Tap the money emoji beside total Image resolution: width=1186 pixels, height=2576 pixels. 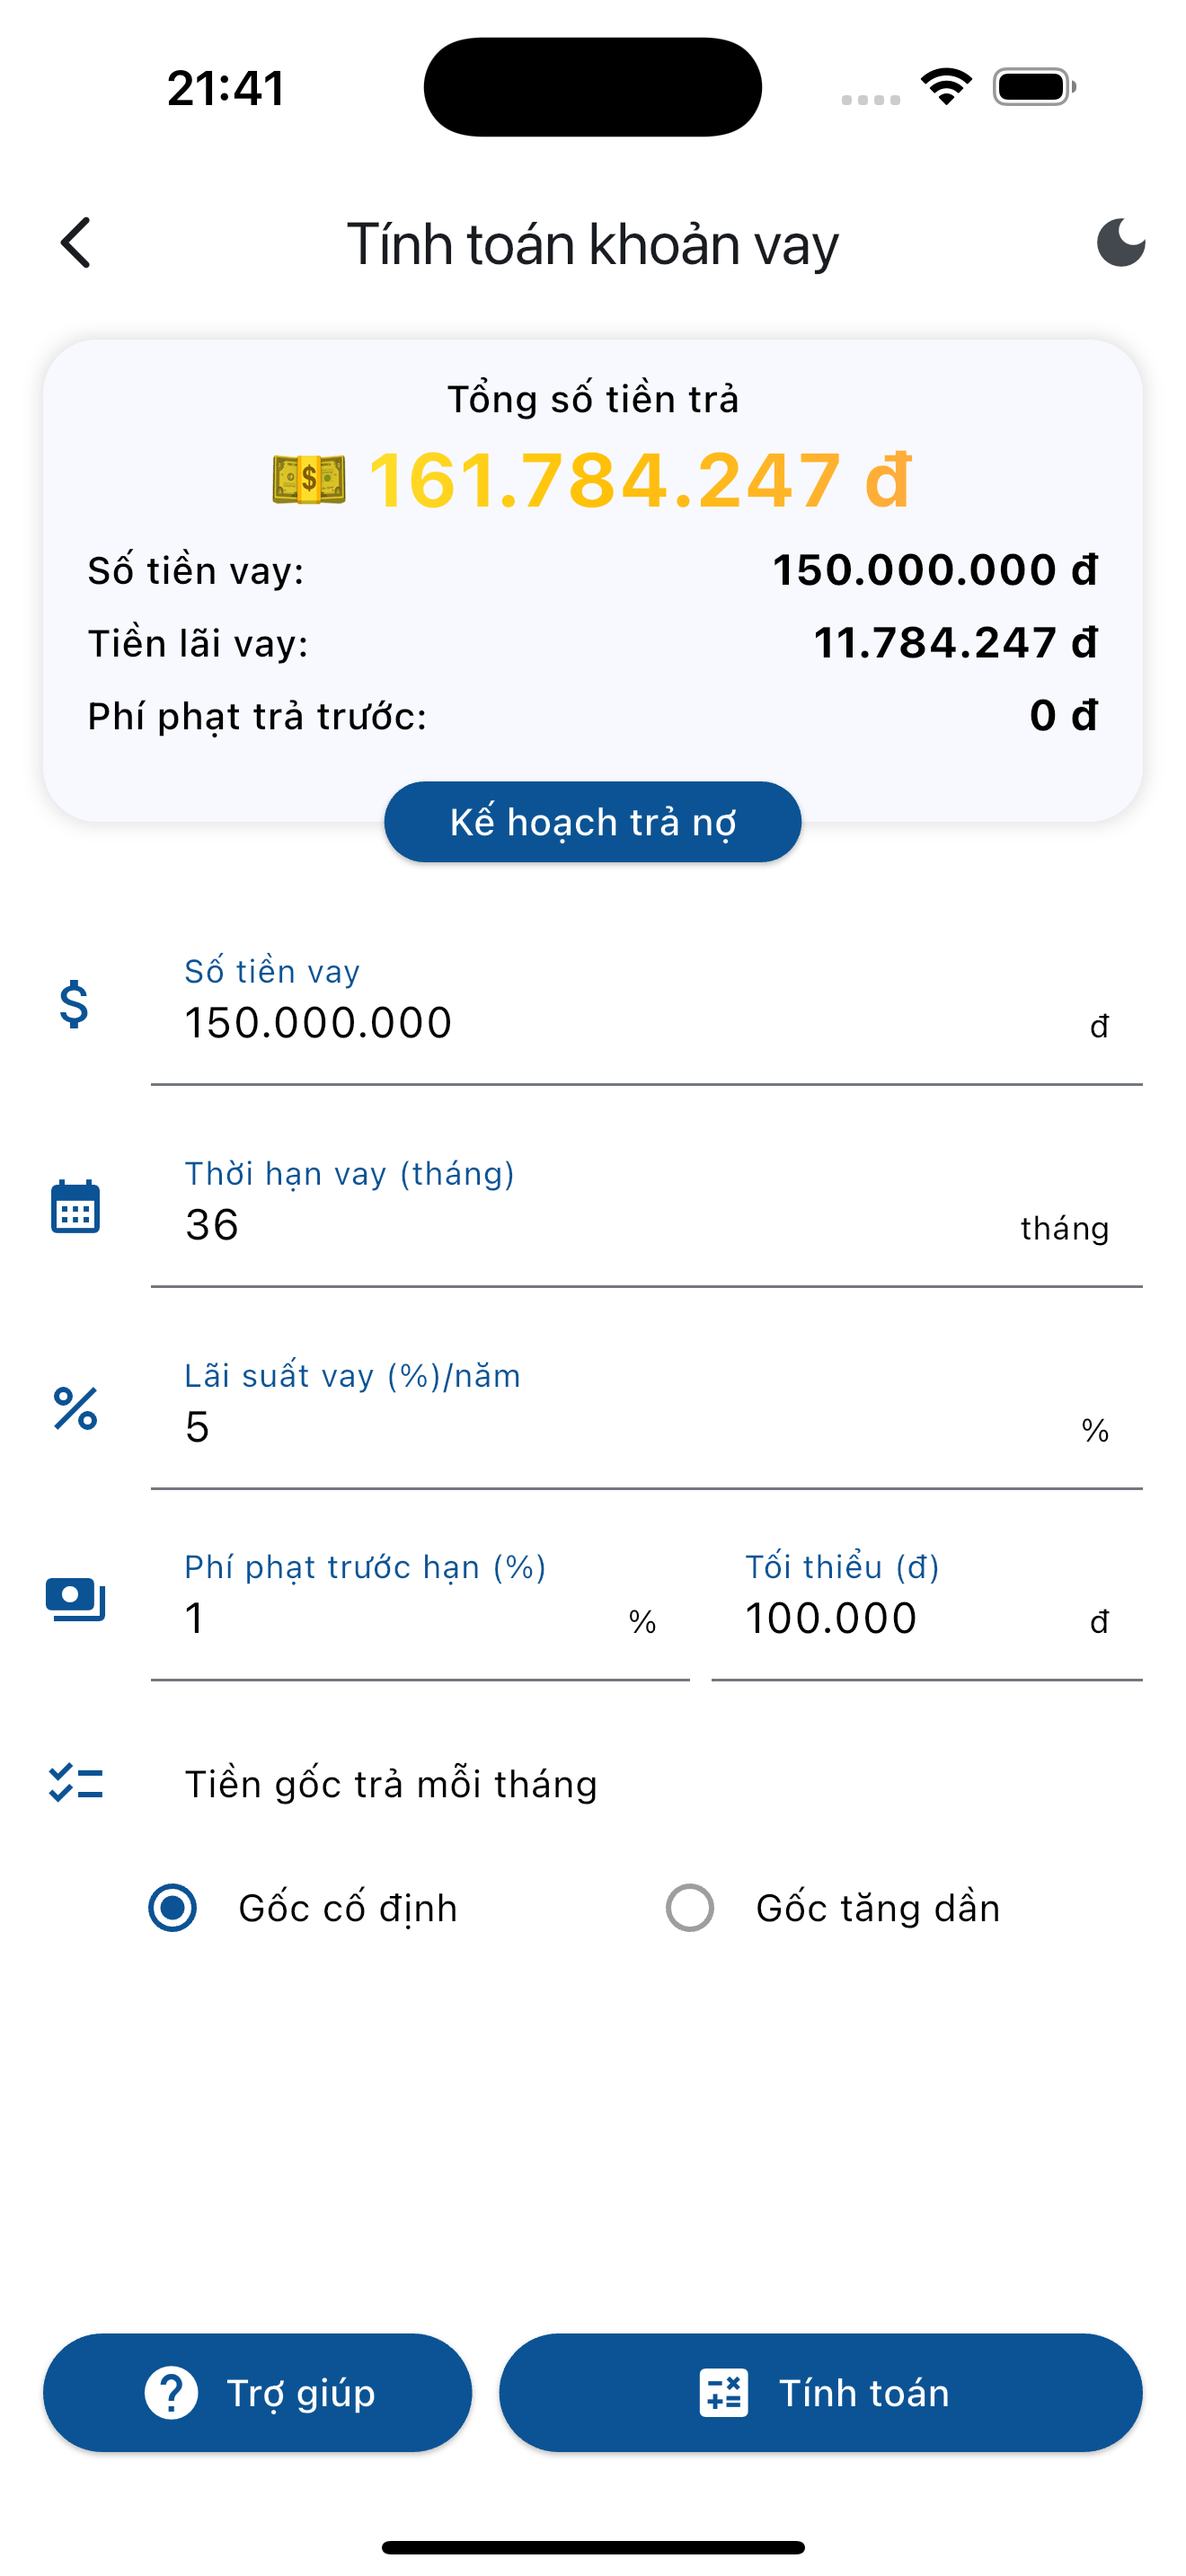309,480
